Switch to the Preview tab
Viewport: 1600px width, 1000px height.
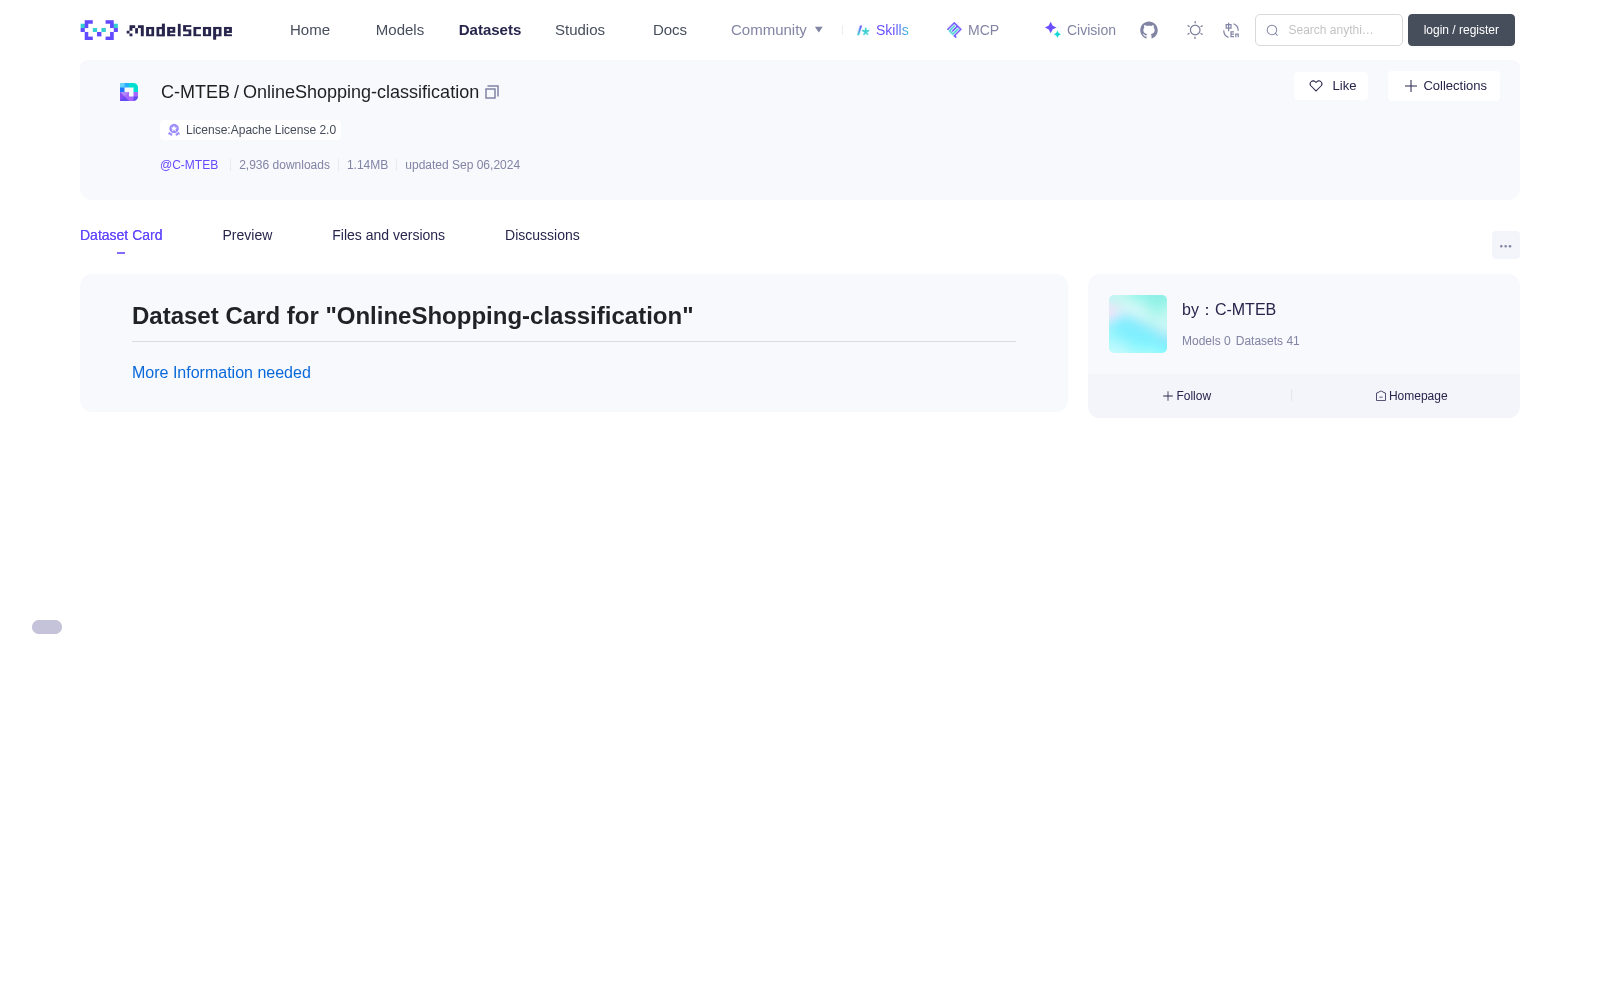(x=247, y=235)
